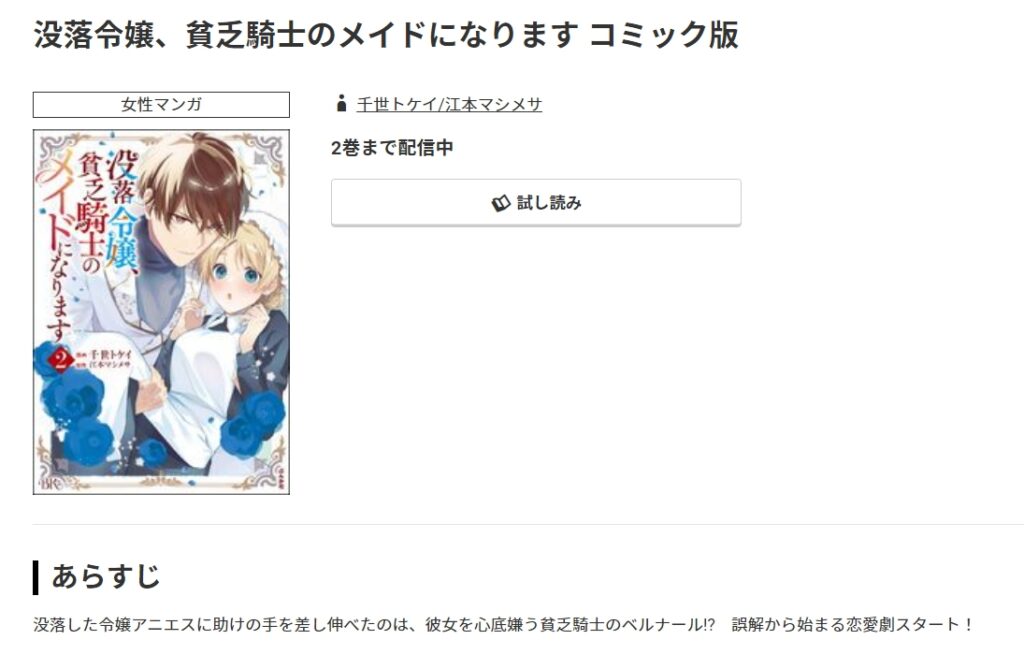Click the 試し読み trial read button

(x=536, y=203)
